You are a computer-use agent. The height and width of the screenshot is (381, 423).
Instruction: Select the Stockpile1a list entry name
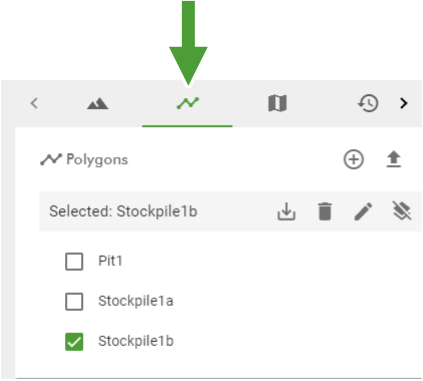click(x=136, y=301)
